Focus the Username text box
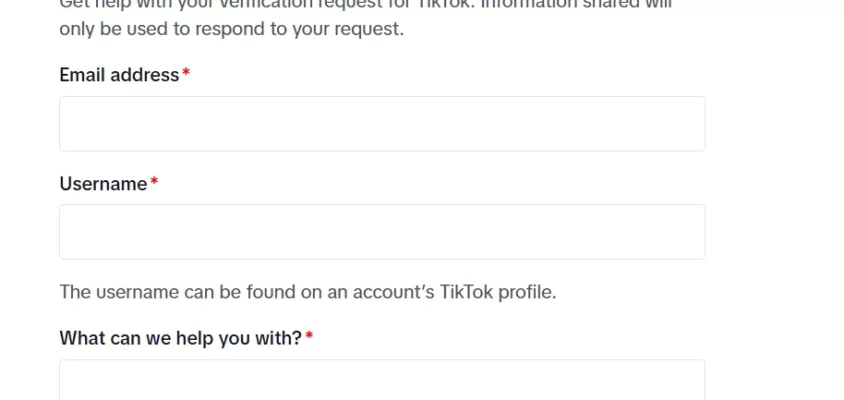This screenshot has height=400, width=844. [x=382, y=232]
